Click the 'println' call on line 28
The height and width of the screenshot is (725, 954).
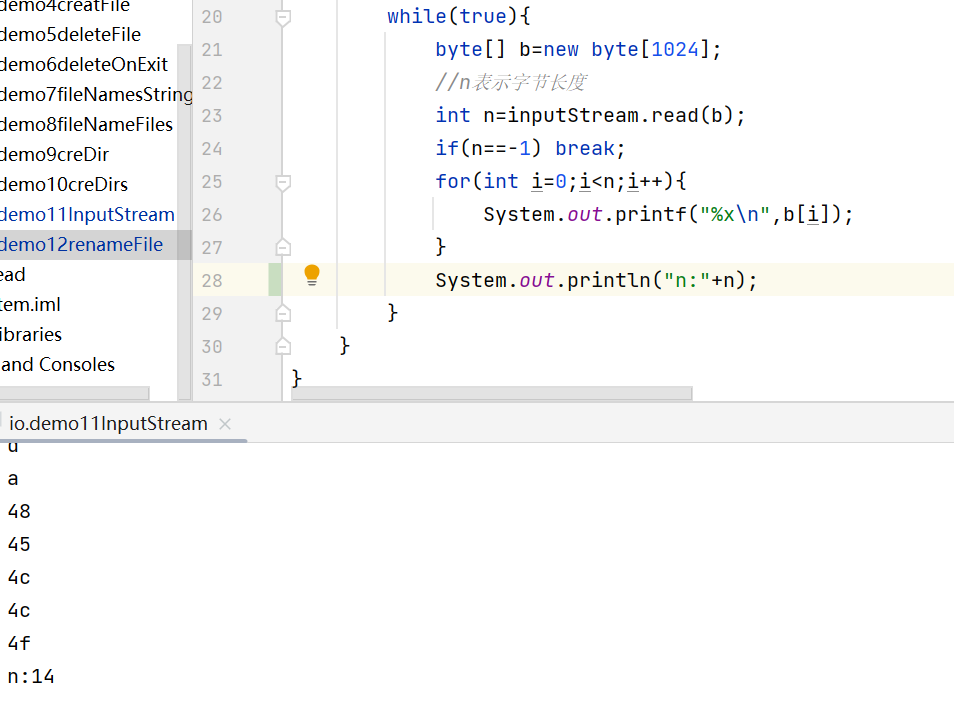pyautogui.click(x=608, y=280)
